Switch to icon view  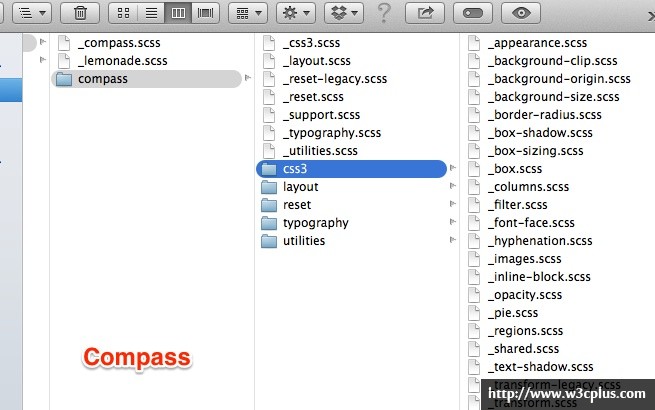123,13
